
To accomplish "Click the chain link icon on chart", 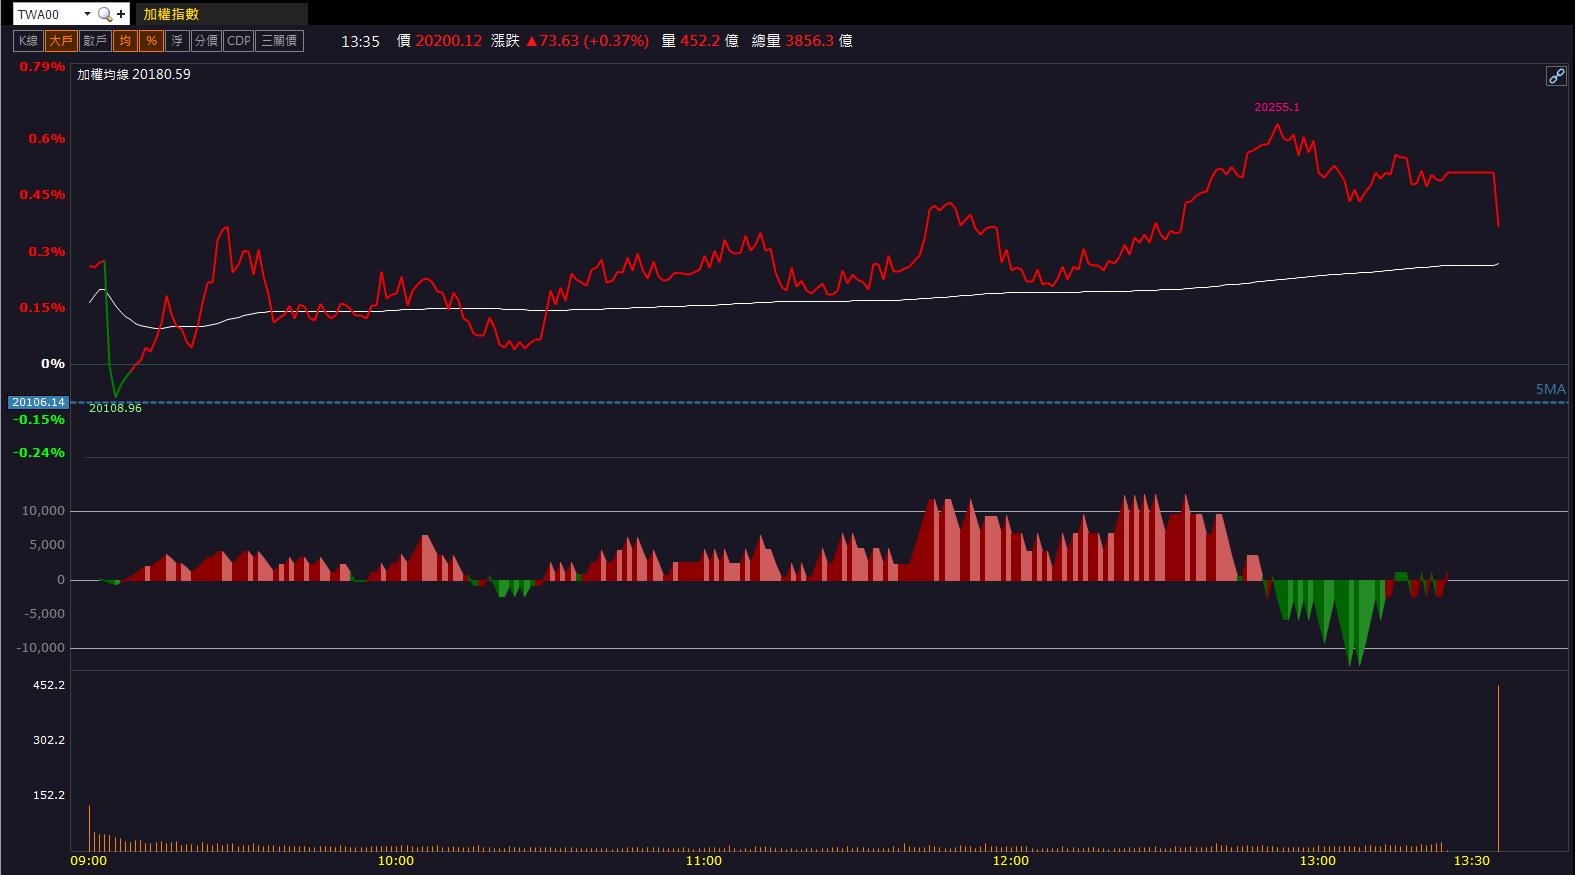I will tap(1556, 76).
